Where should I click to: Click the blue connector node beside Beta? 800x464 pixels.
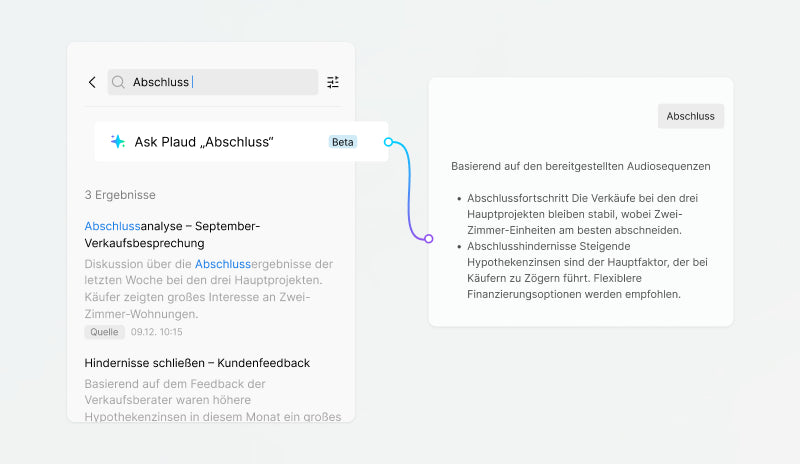click(388, 142)
